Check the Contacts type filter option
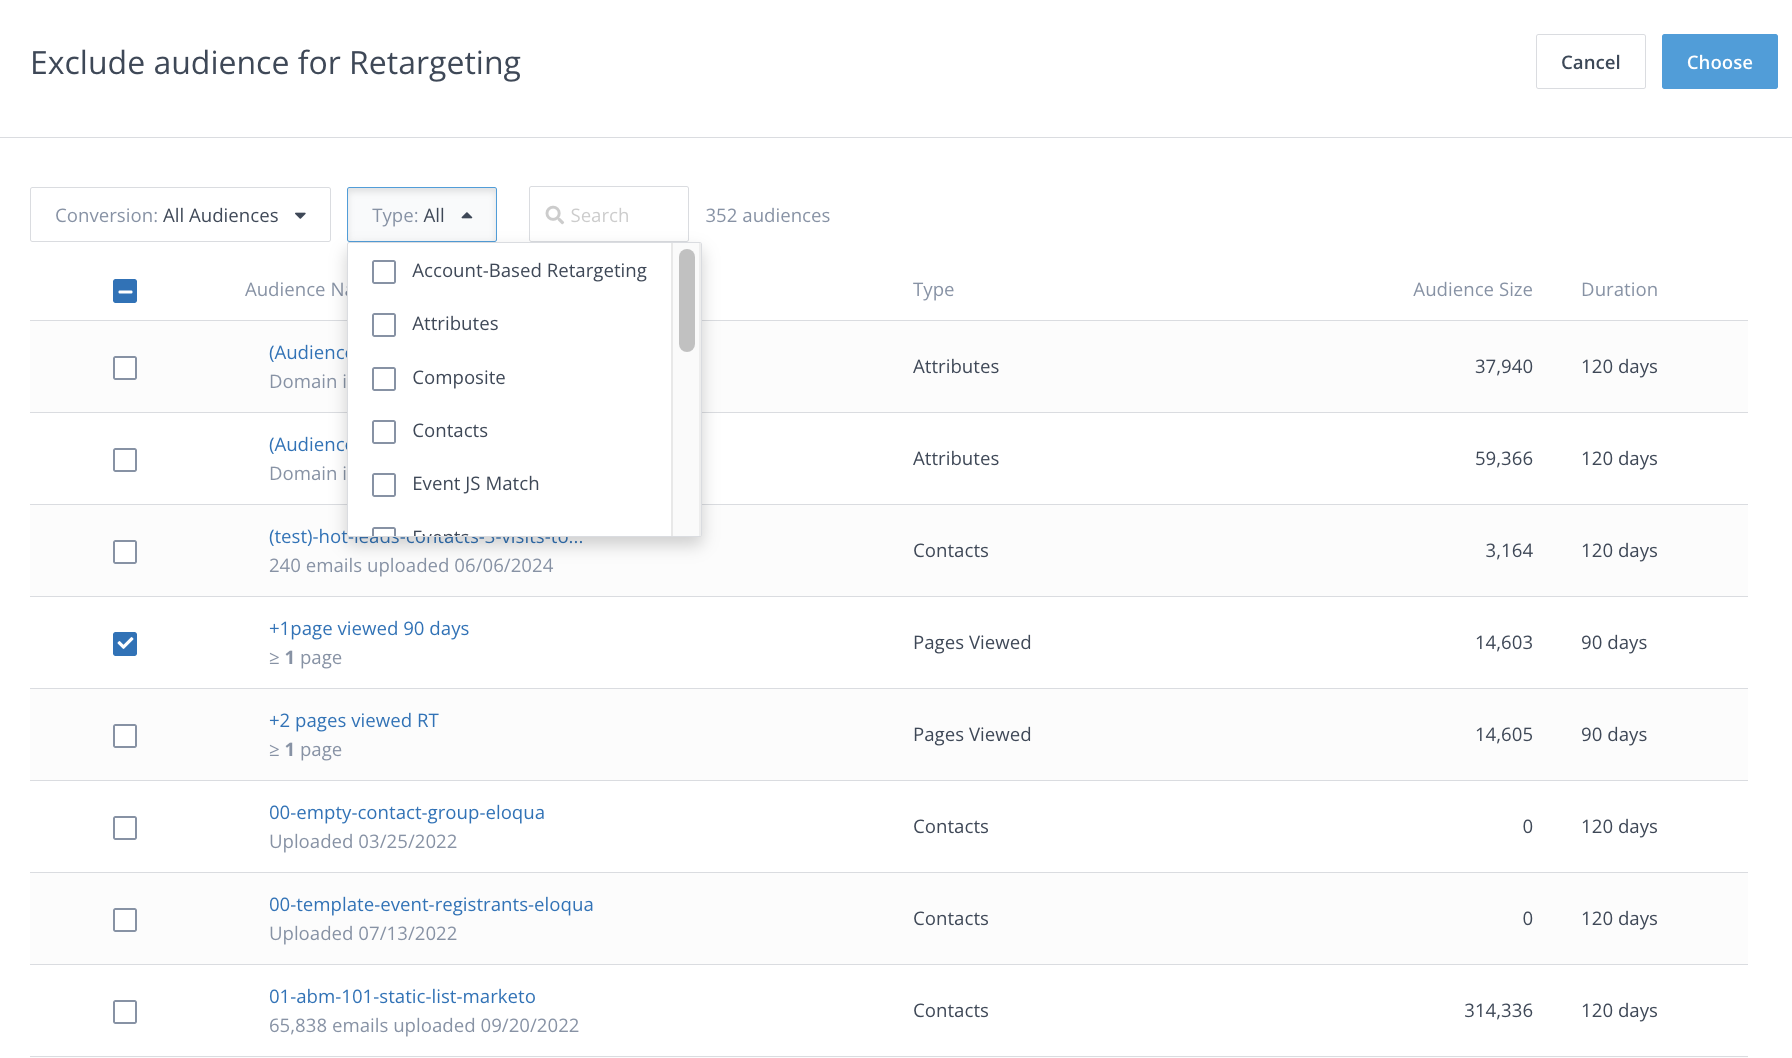Image resolution: width=1792 pixels, height=1058 pixels. pyautogui.click(x=384, y=432)
